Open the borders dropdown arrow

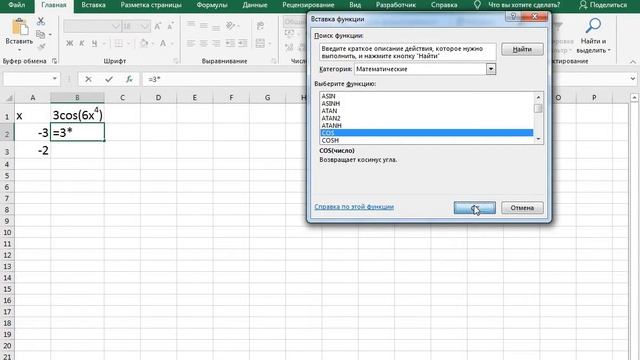tap(128, 43)
